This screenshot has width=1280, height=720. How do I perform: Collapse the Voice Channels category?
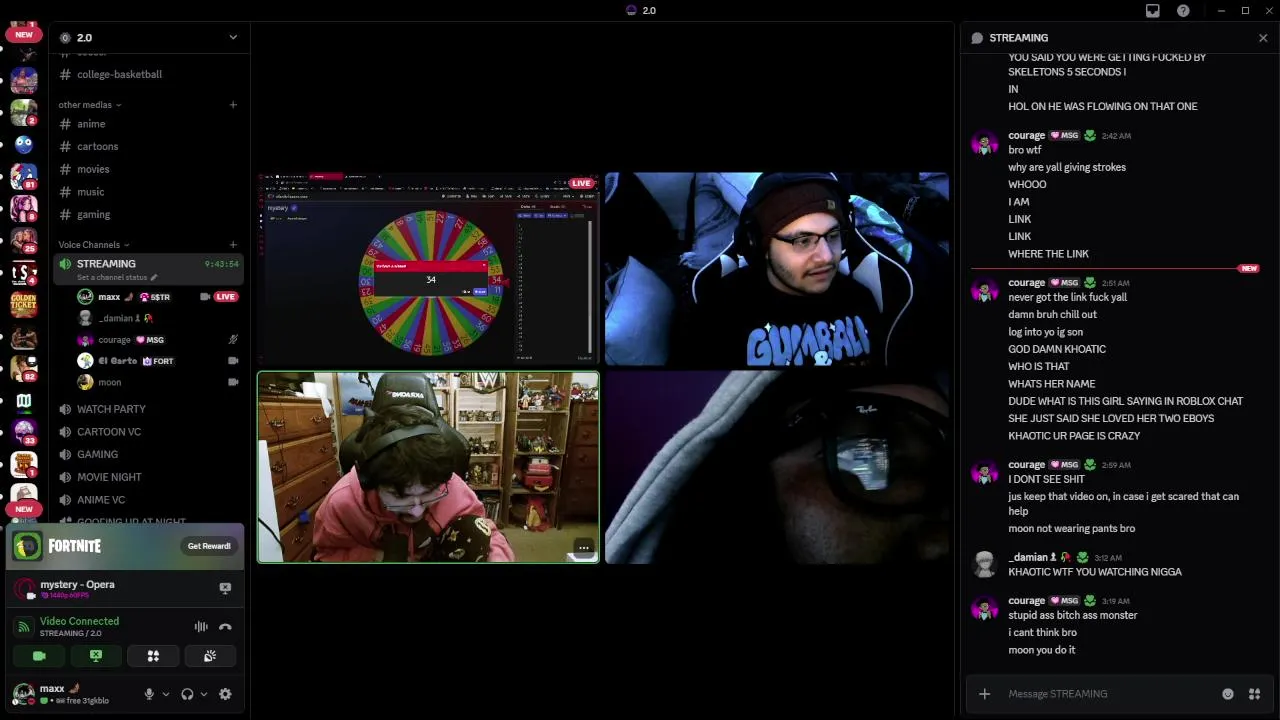93,245
